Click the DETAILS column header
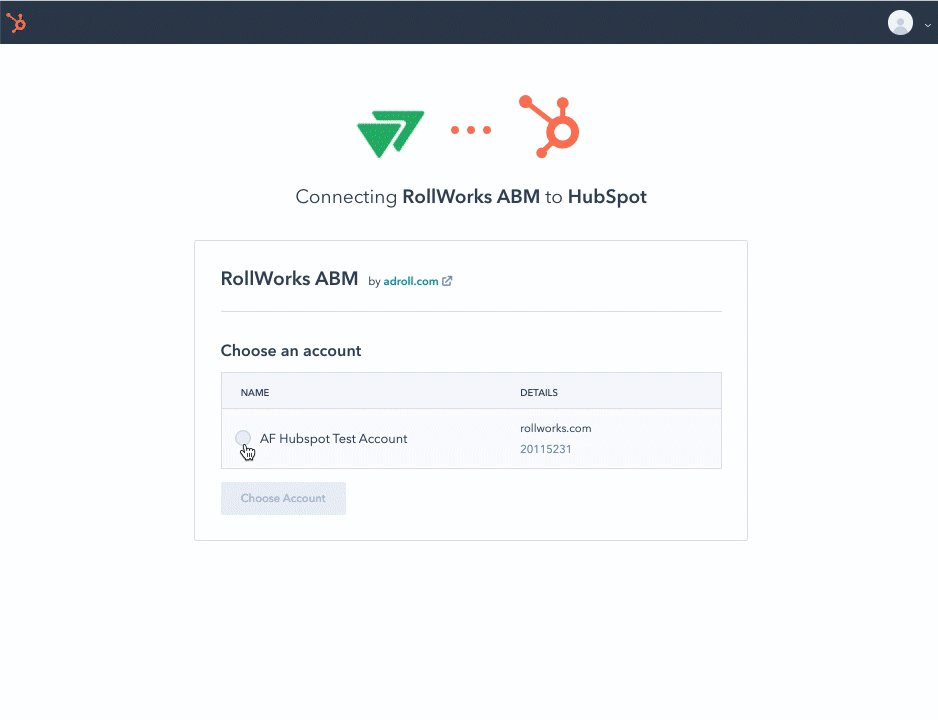 [x=538, y=392]
